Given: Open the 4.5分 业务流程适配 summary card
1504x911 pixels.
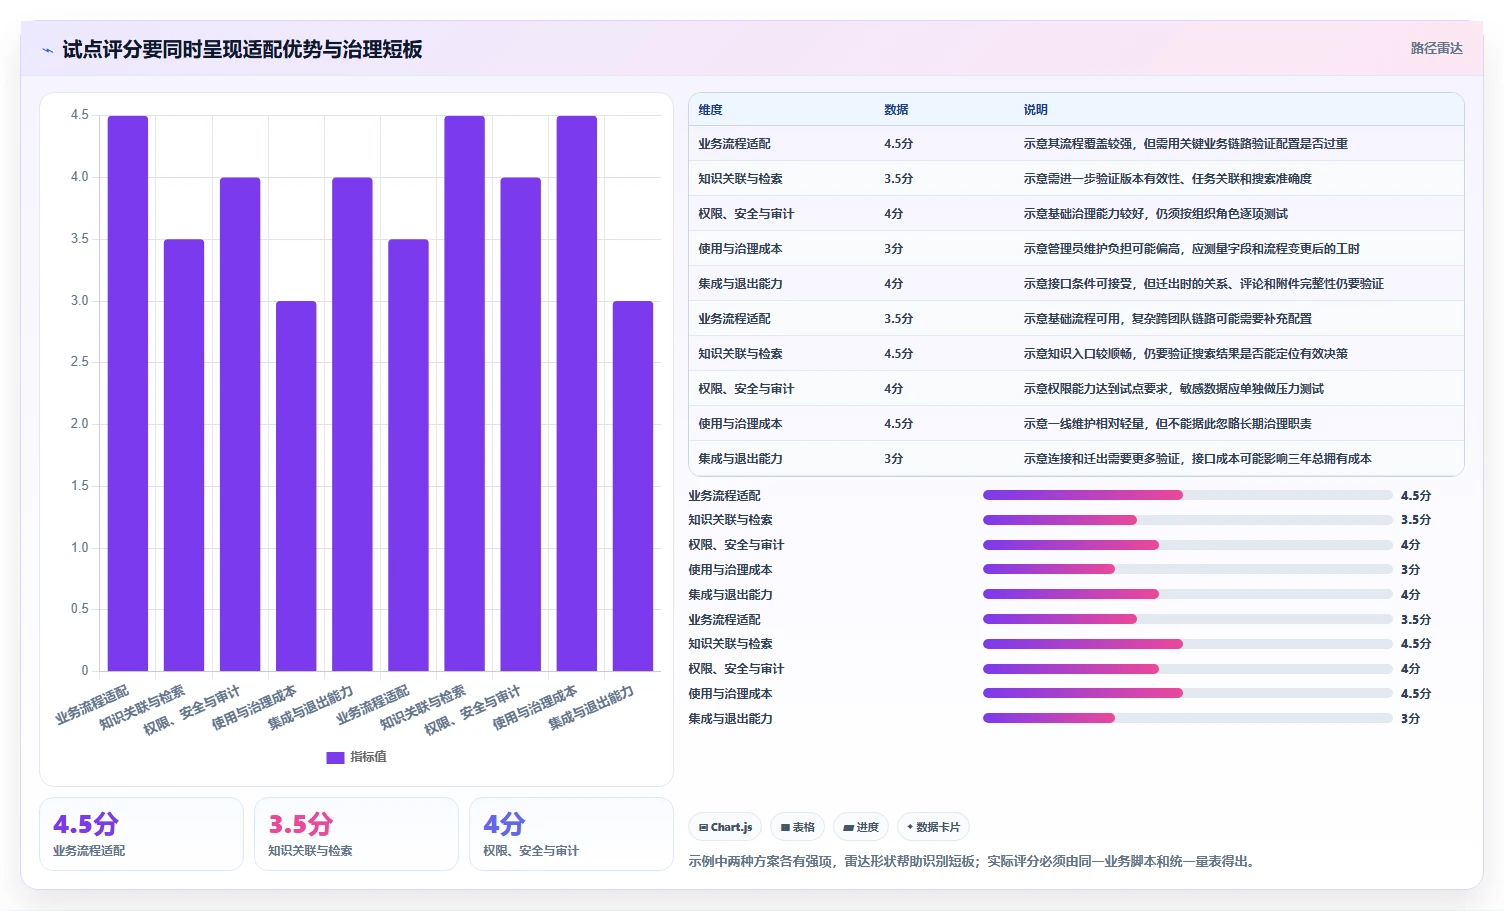Looking at the screenshot, I should 141,834.
